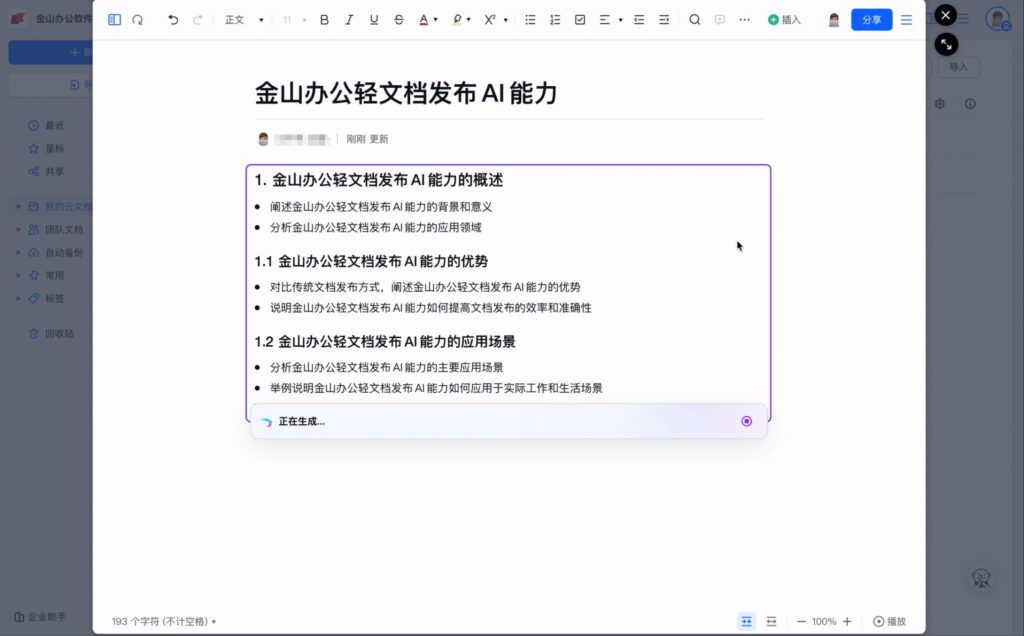1024x636 pixels.
Task: Stop the AI generation in progress
Action: pos(746,421)
